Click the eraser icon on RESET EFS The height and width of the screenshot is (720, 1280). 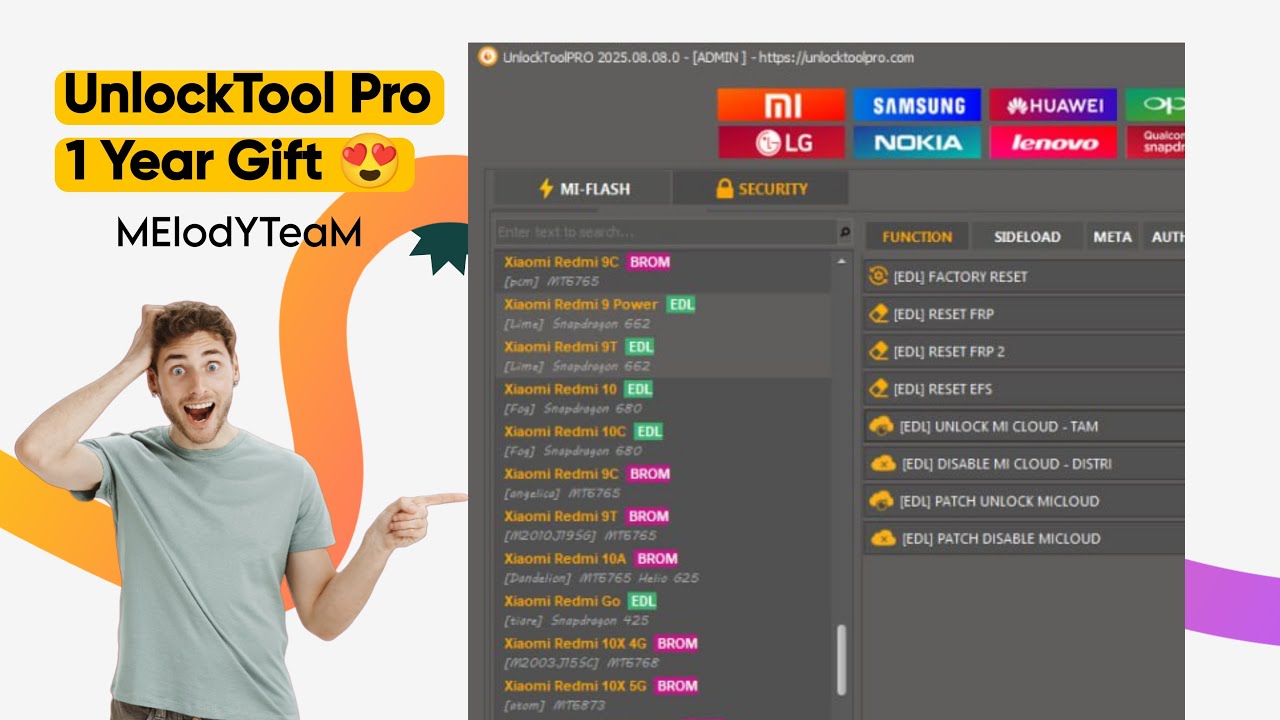[879, 388]
